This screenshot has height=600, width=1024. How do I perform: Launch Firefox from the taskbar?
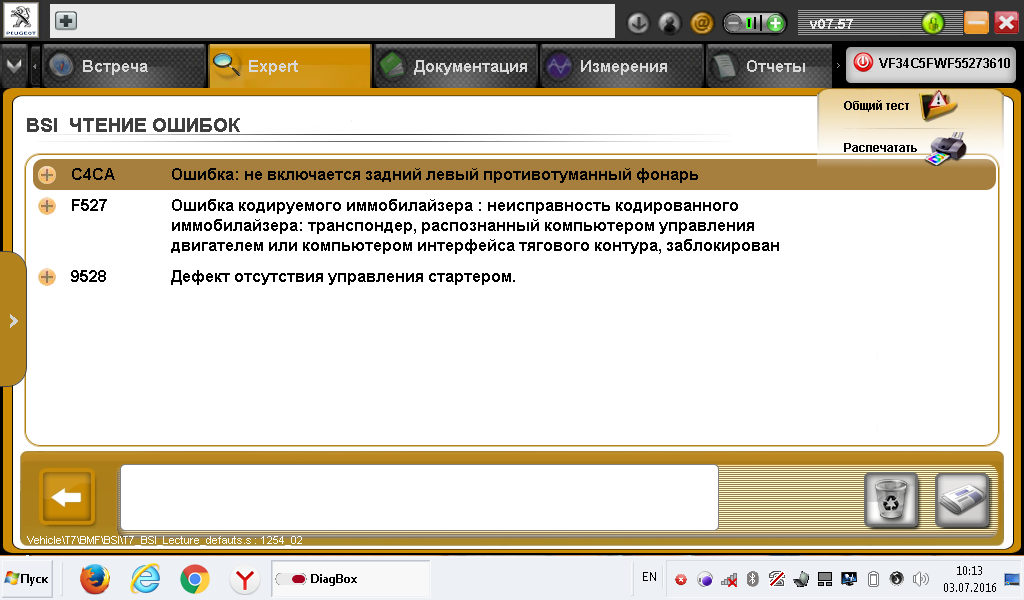(x=95, y=579)
